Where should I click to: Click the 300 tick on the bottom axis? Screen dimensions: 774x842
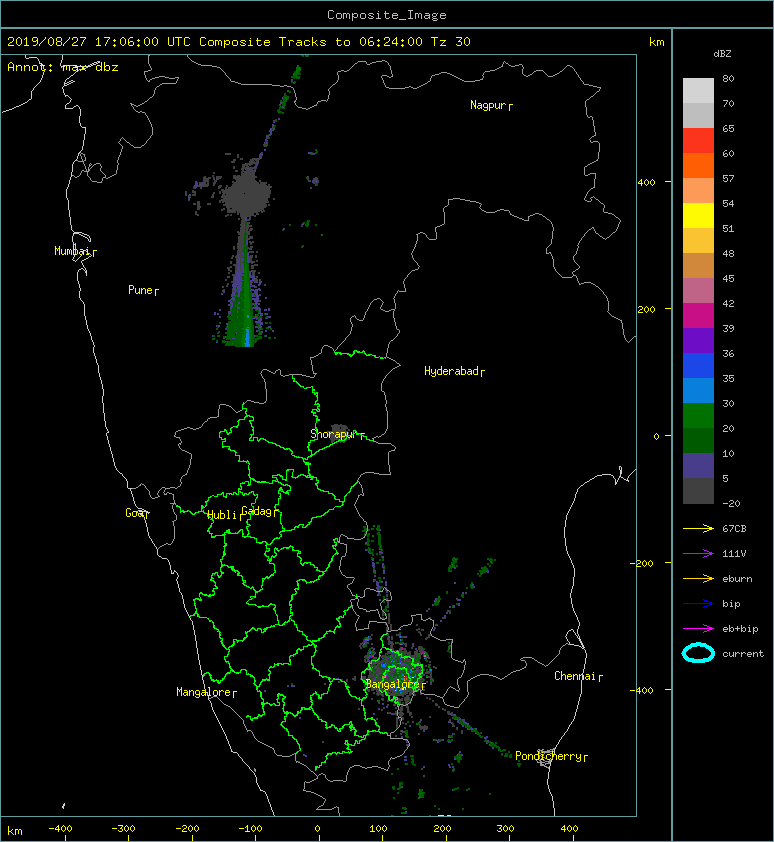[505, 829]
